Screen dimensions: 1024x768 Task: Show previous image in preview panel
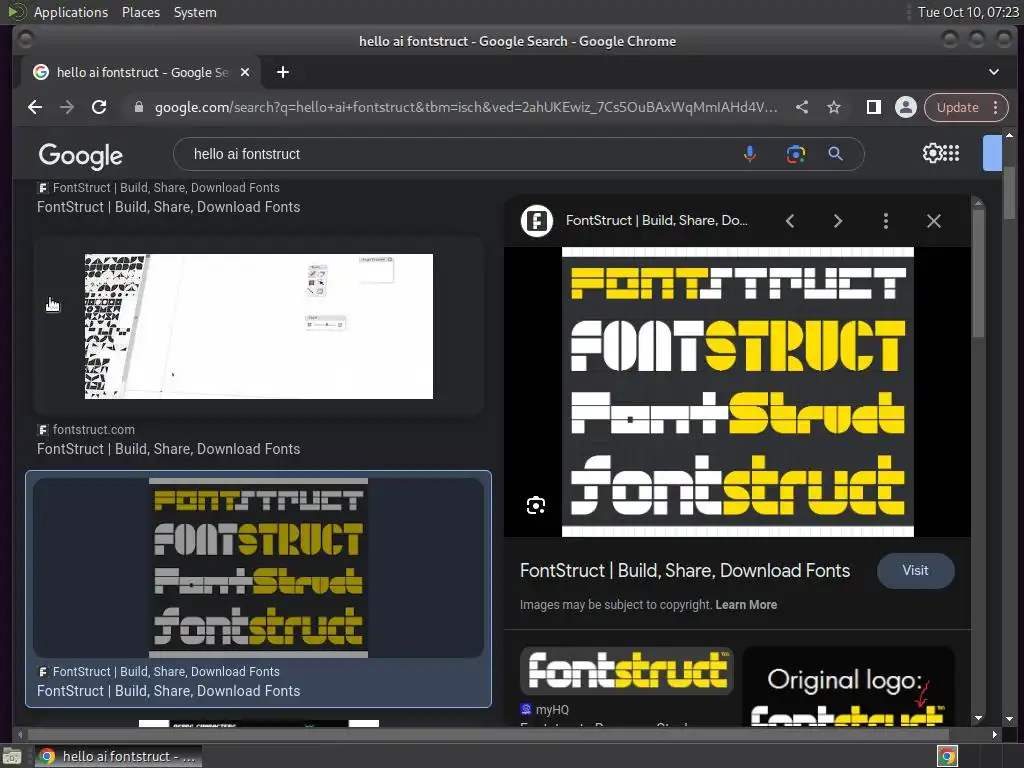[790, 221]
